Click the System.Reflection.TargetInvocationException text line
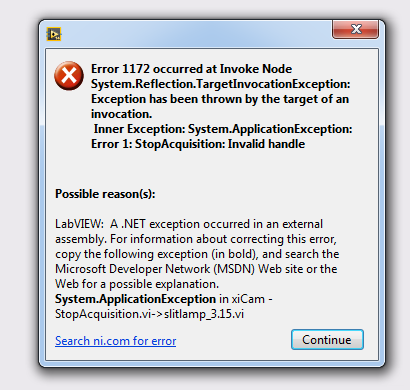This screenshot has width=410, height=390. 221,84
